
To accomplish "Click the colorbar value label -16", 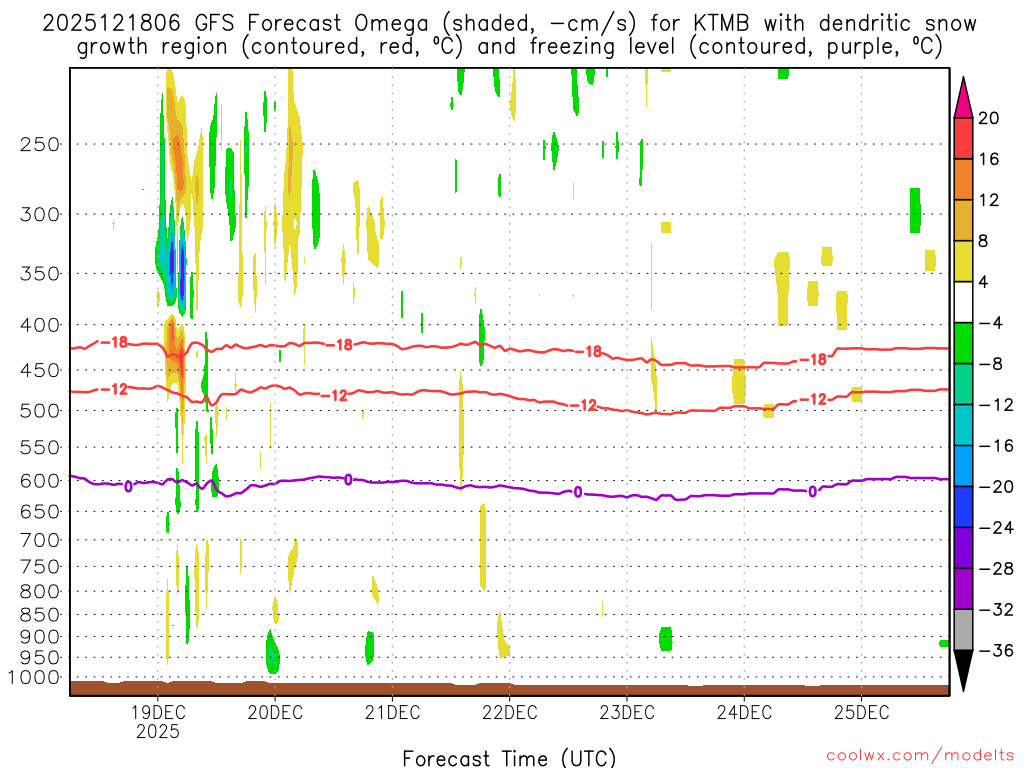I will (996, 446).
